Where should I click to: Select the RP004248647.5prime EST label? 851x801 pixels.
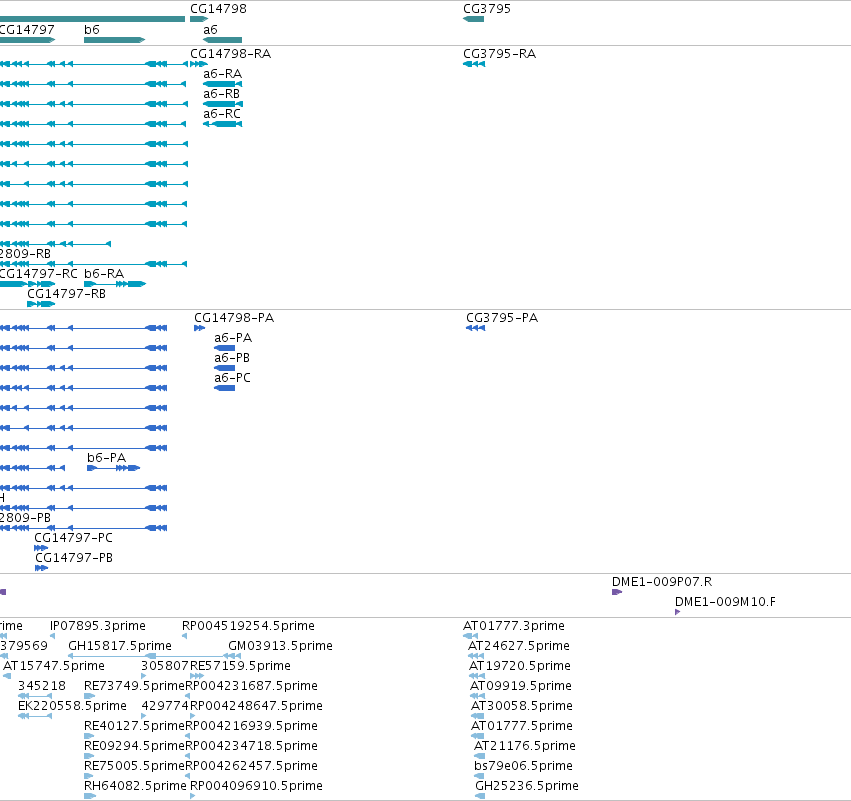(x=256, y=706)
